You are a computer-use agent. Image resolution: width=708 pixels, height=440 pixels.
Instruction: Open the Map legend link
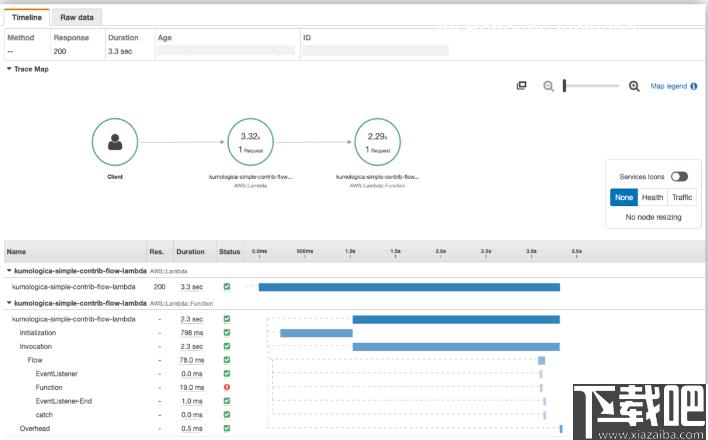tap(669, 86)
